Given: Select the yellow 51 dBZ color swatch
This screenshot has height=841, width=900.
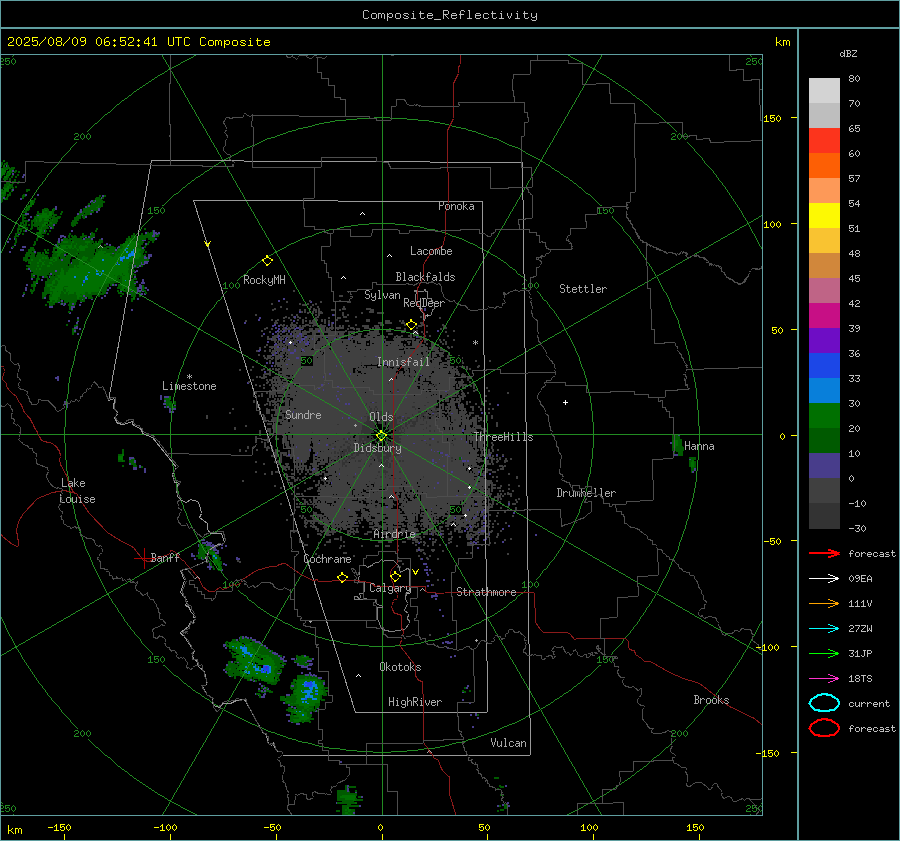Looking at the screenshot, I should point(824,216).
